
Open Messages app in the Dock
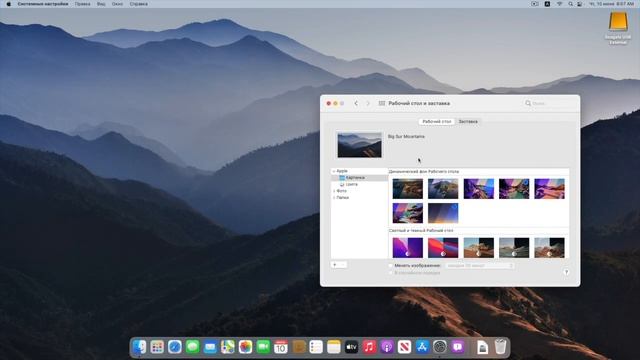pos(193,347)
